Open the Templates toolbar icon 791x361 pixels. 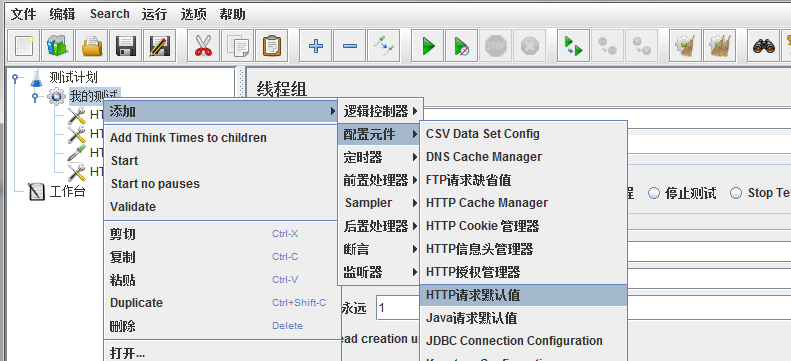(x=58, y=46)
